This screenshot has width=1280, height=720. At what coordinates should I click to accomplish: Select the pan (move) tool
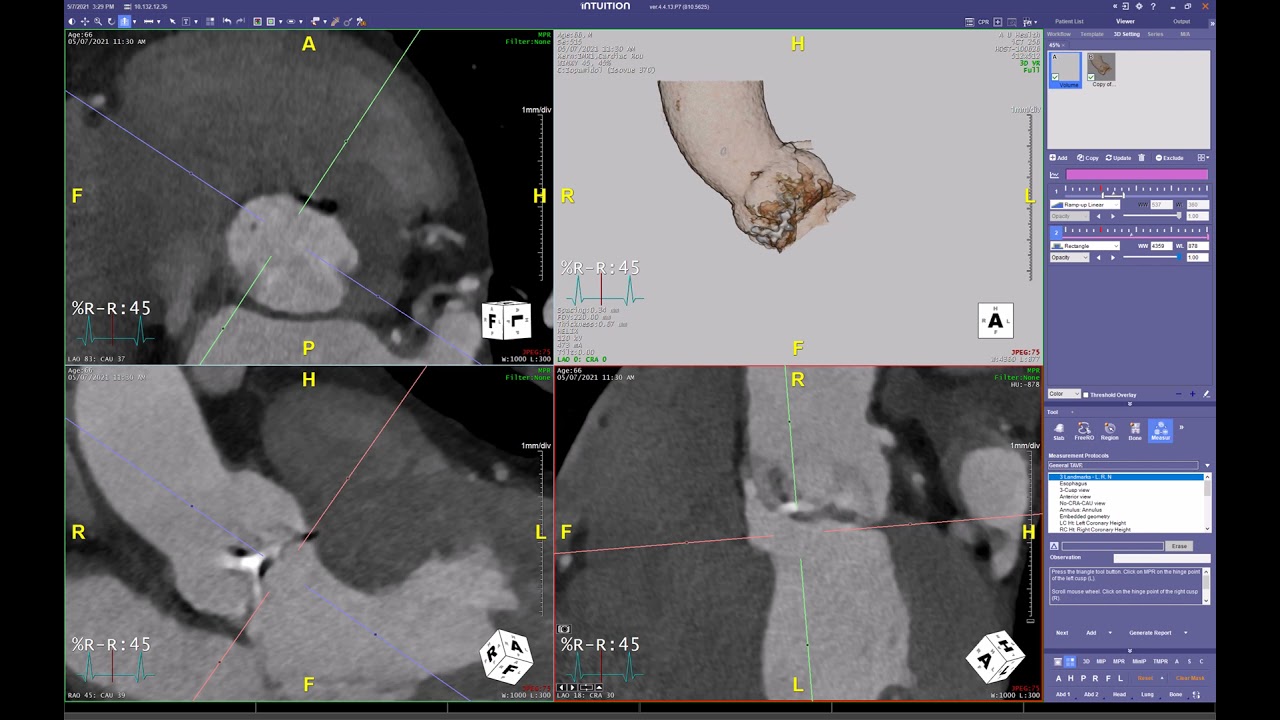click(85, 21)
